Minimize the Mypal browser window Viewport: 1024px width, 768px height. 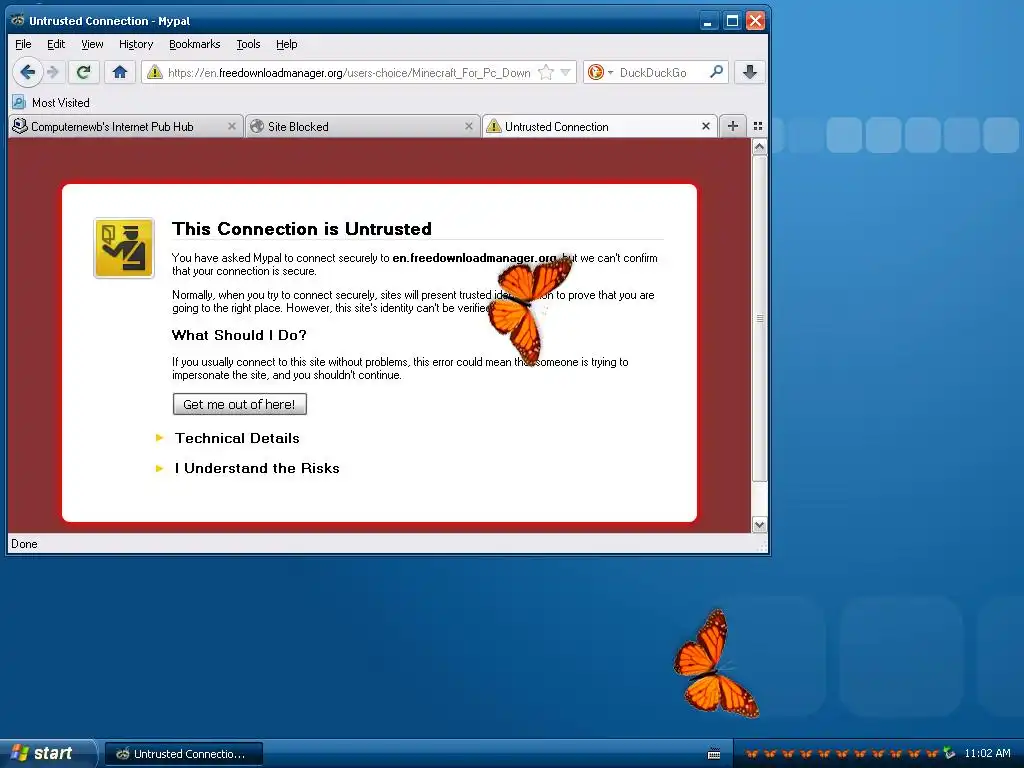(708, 21)
